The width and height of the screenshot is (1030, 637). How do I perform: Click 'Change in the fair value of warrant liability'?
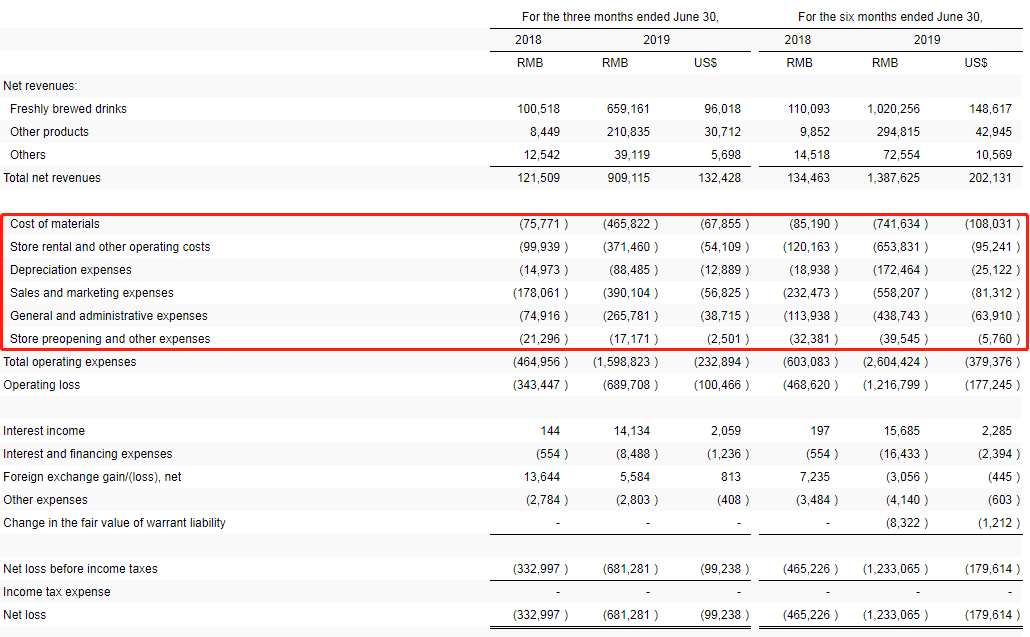114,523
